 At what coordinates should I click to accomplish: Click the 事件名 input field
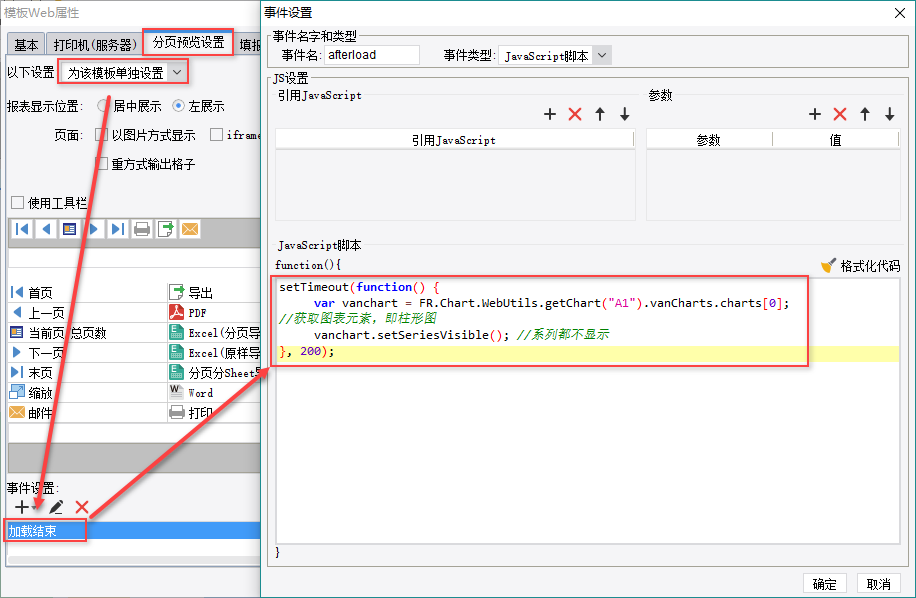point(372,55)
